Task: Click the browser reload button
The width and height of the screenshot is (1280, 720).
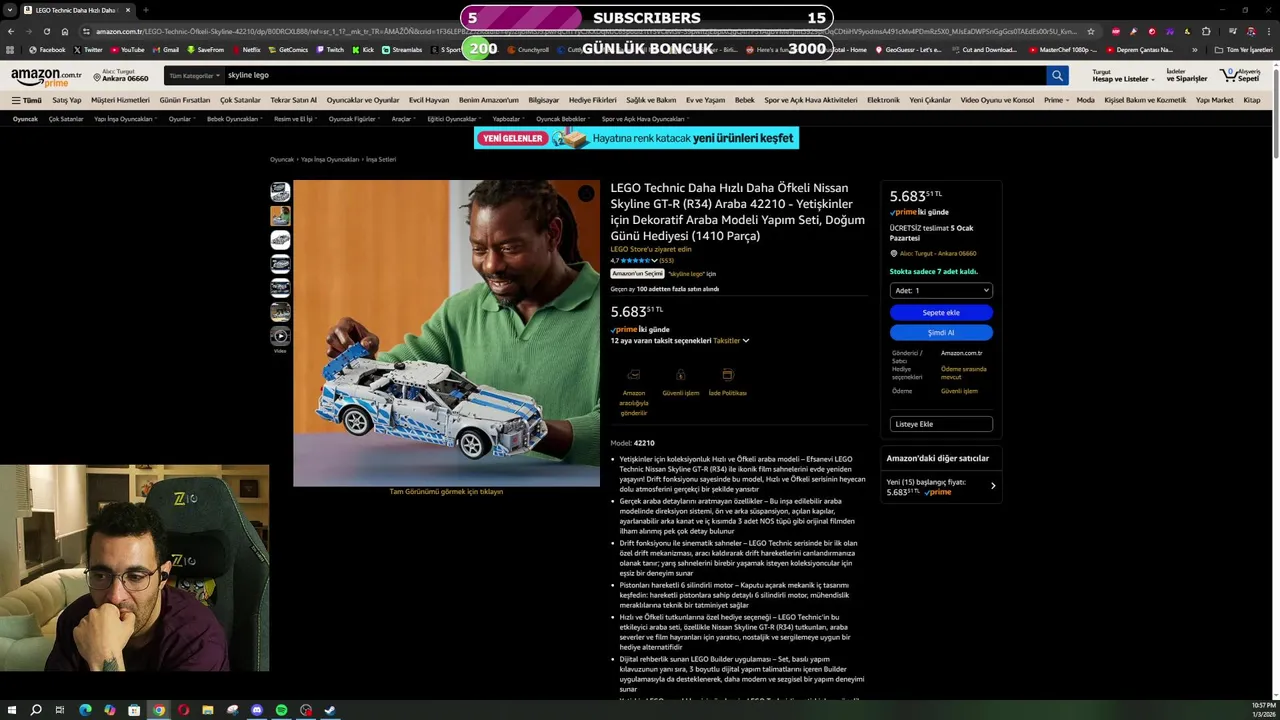Action: tap(46, 31)
